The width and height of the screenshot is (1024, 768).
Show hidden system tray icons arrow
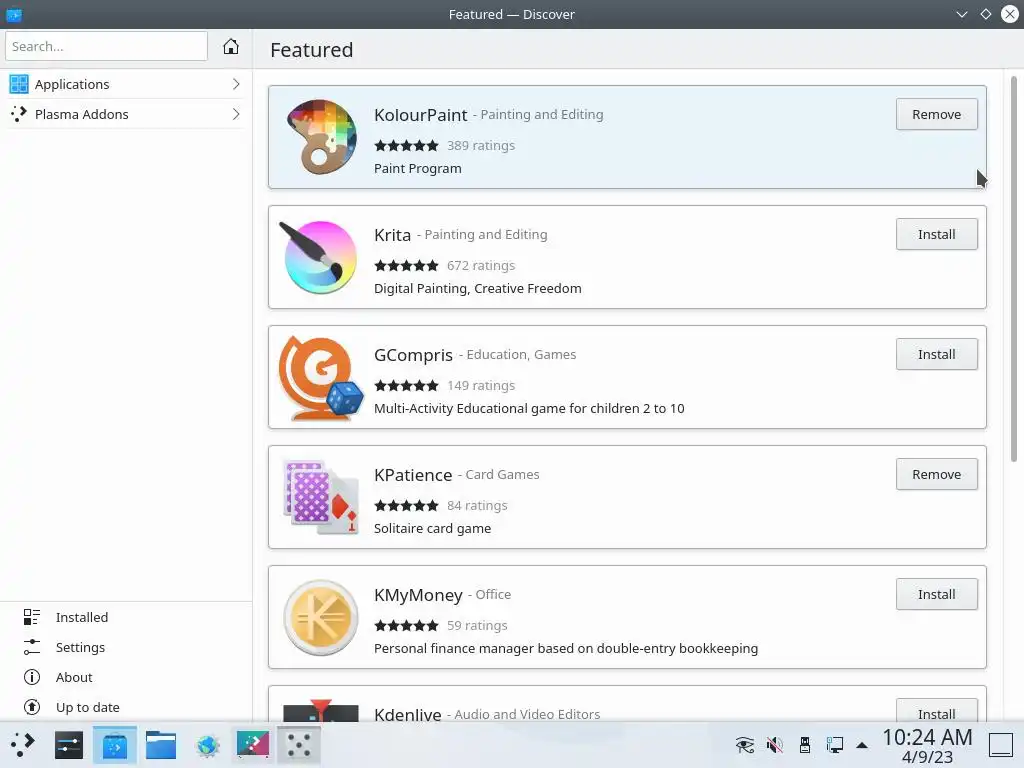862,745
